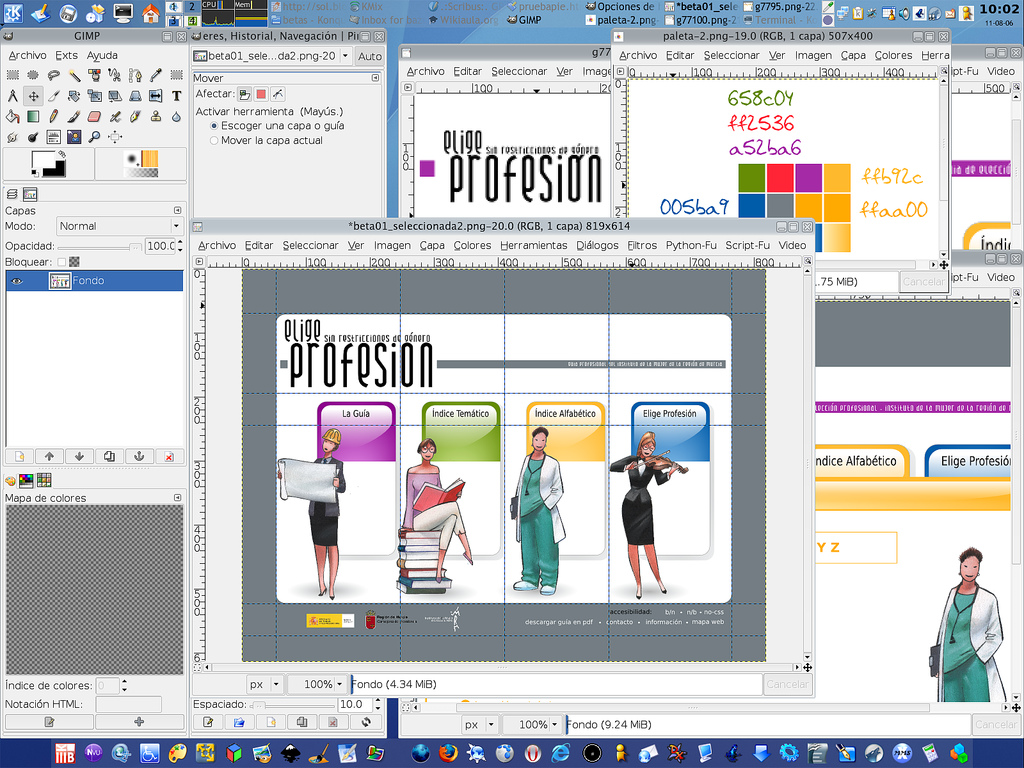Image resolution: width=1024 pixels, height=768 pixels.
Task: Raise the layer with the up arrow button
Action: coord(50,456)
